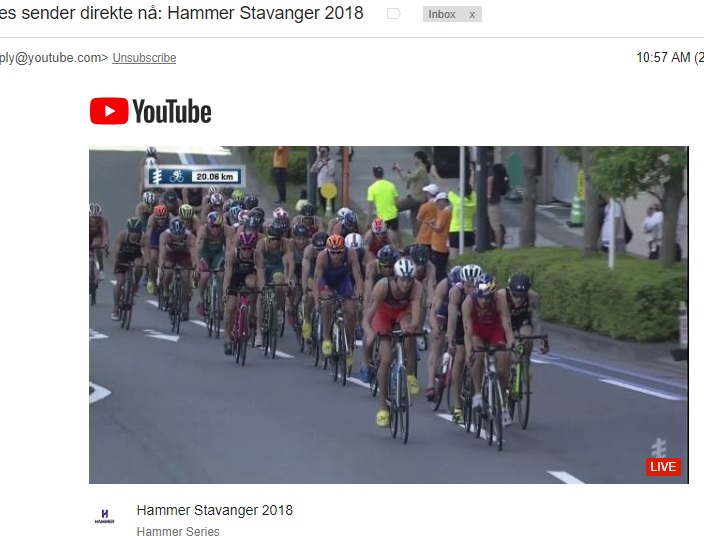Click the Inbox label tag
Screen dimensions: 704x536
click(x=442, y=14)
